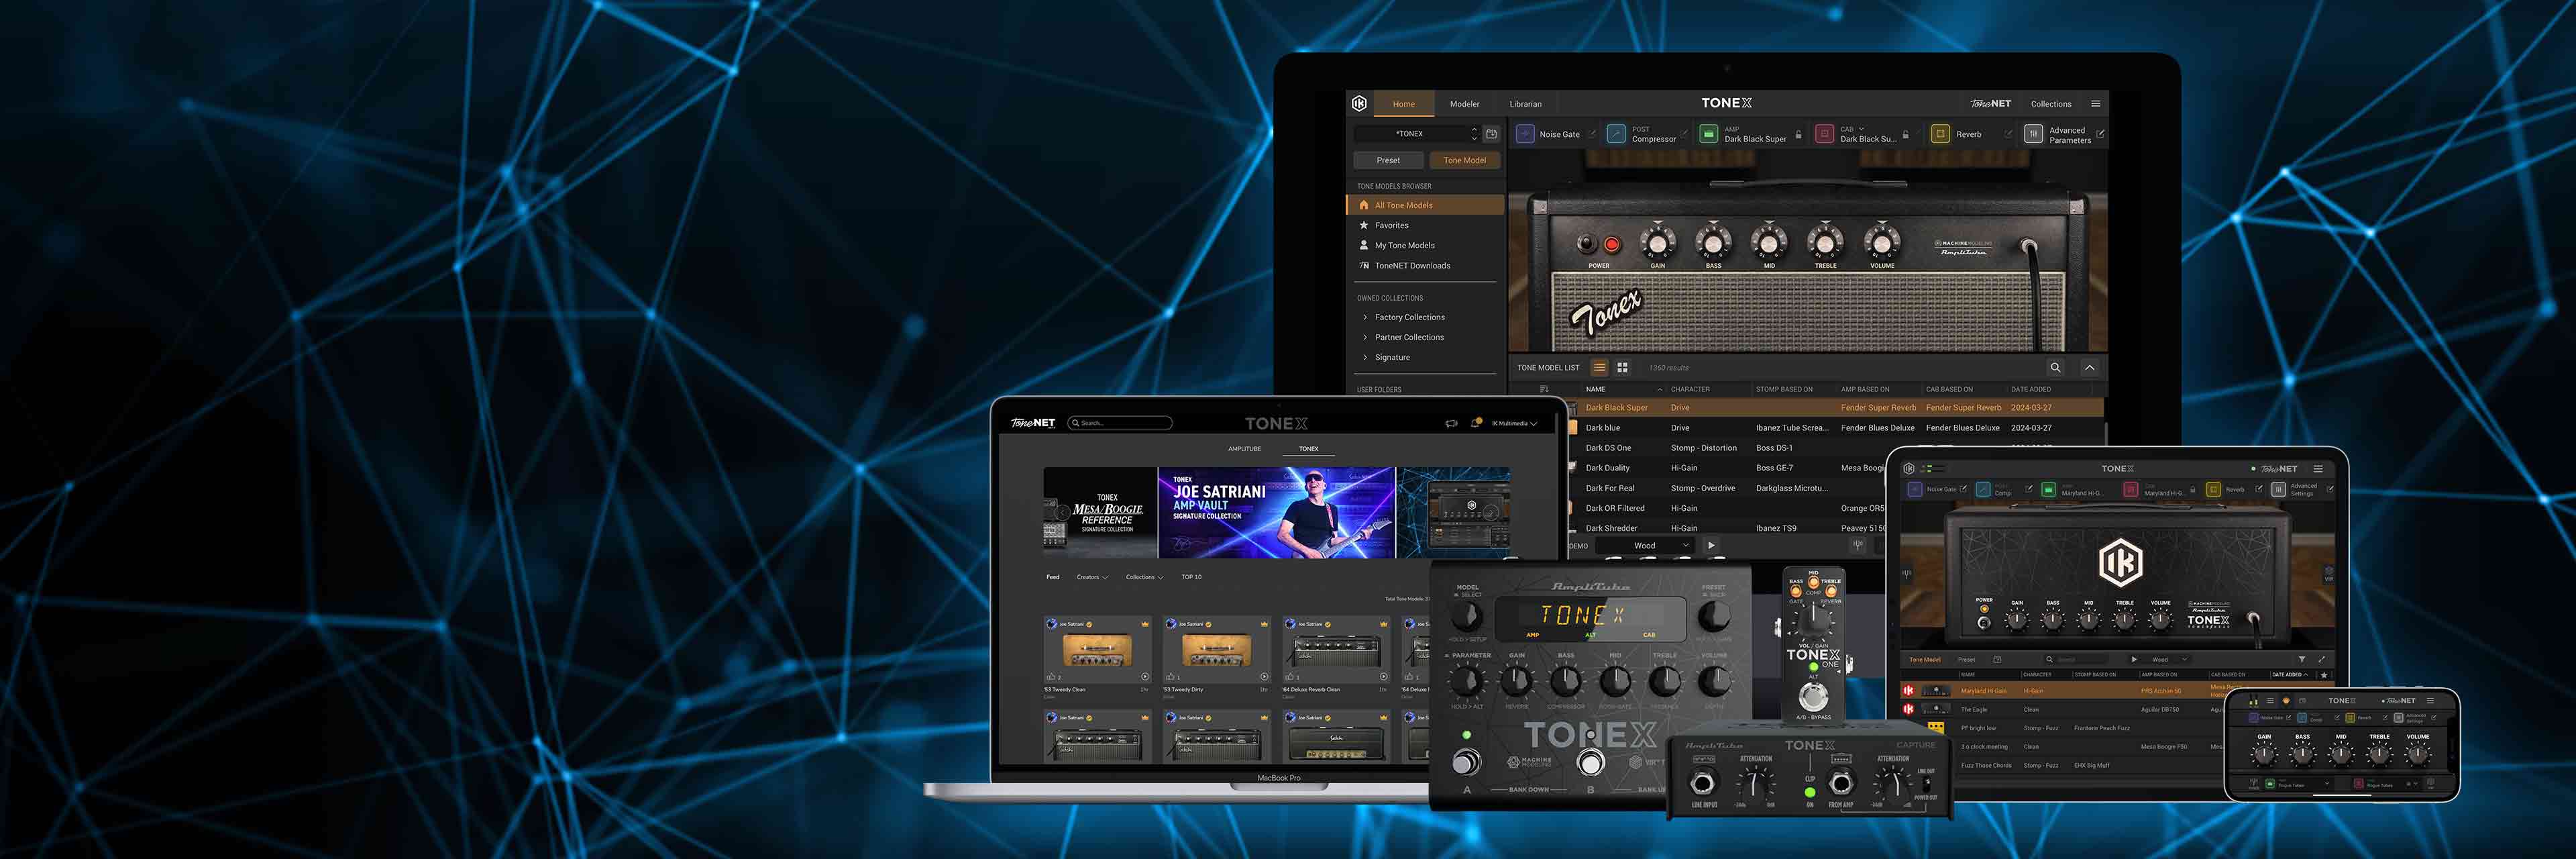Select the AMPLITUBE tab in ToneNET window
Screen dimensions: 2576x859
click(1244, 449)
